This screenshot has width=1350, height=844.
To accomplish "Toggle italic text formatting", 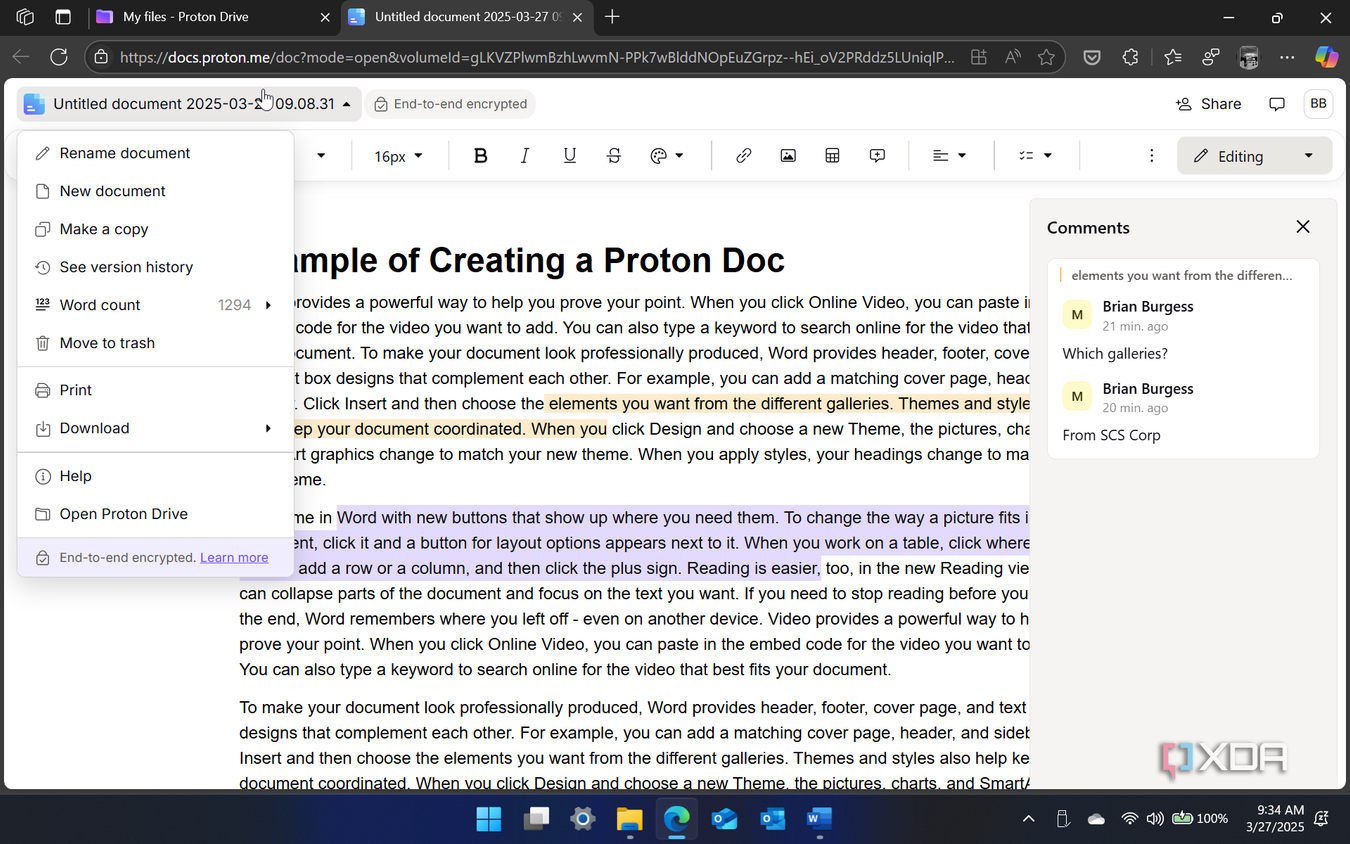I will [525, 156].
